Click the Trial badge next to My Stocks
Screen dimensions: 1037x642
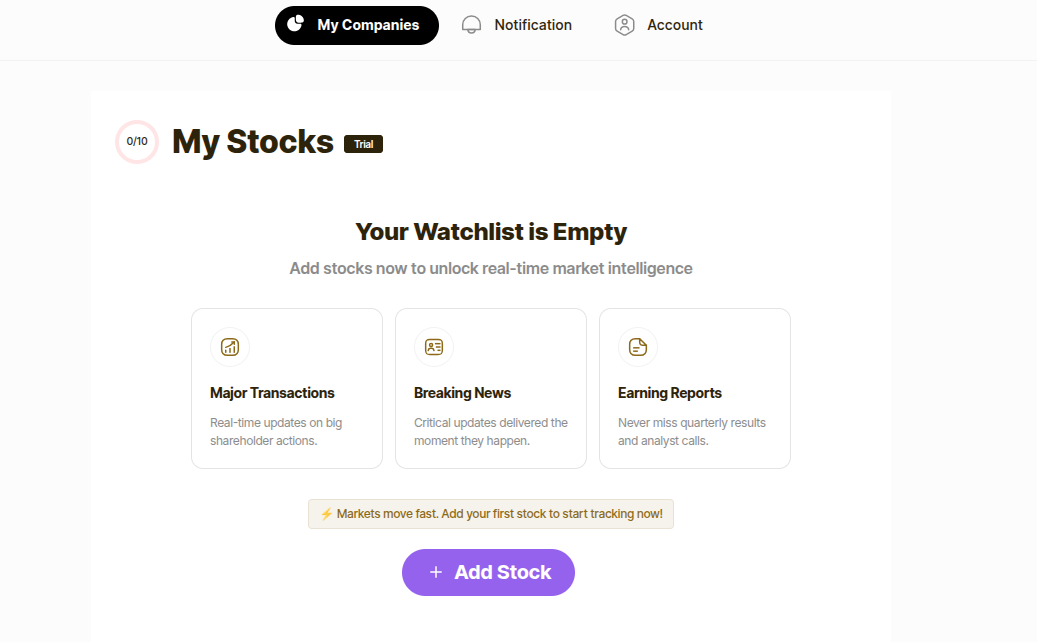coord(363,144)
